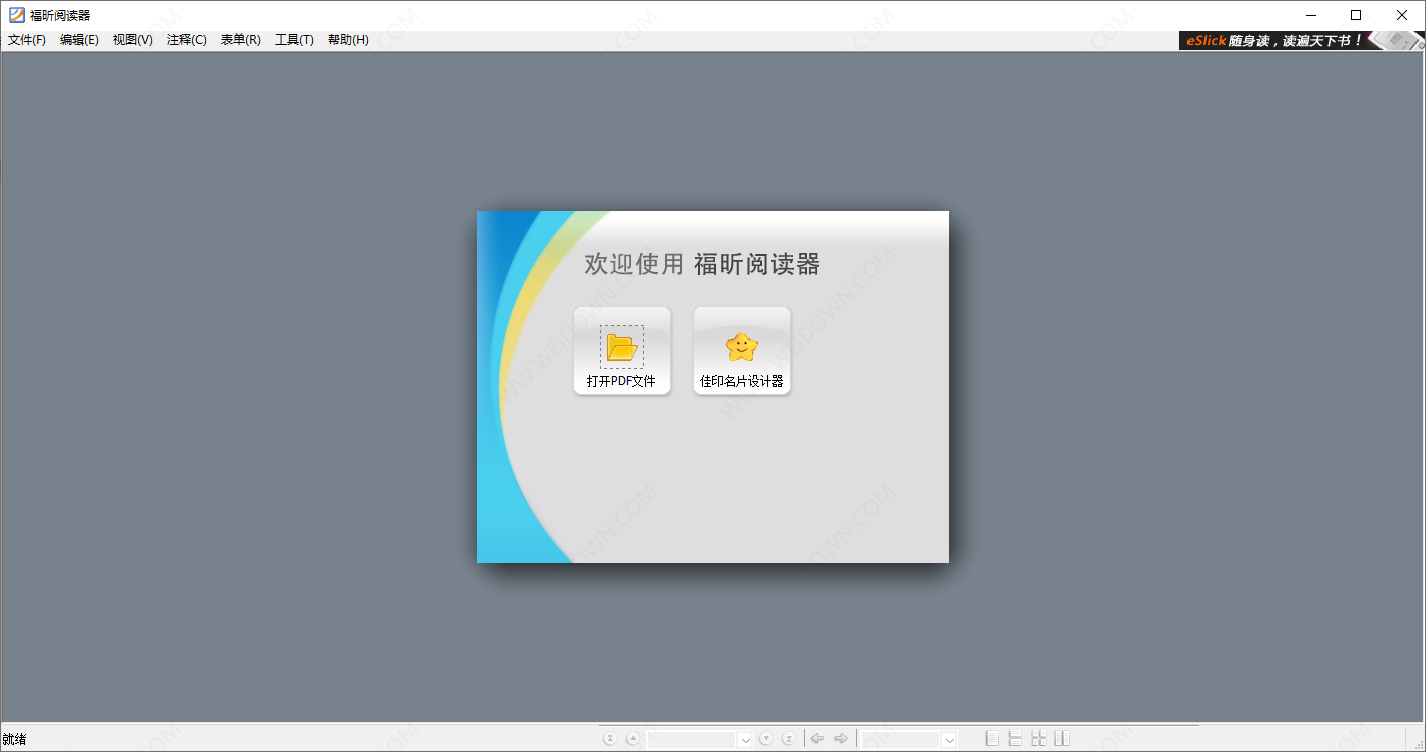Open the 视图(V) menu

(x=133, y=40)
